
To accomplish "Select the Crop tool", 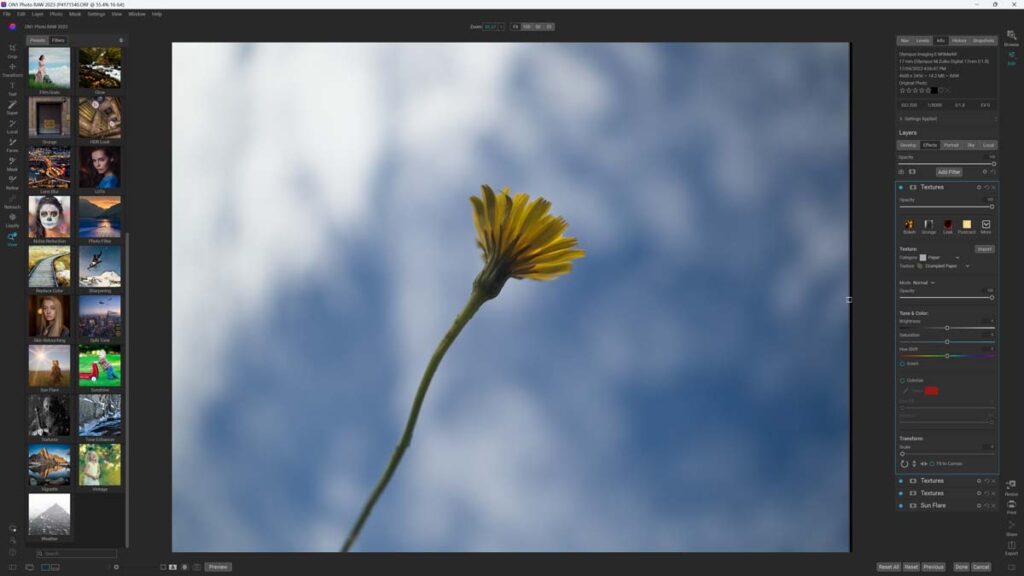I will tap(12, 50).
